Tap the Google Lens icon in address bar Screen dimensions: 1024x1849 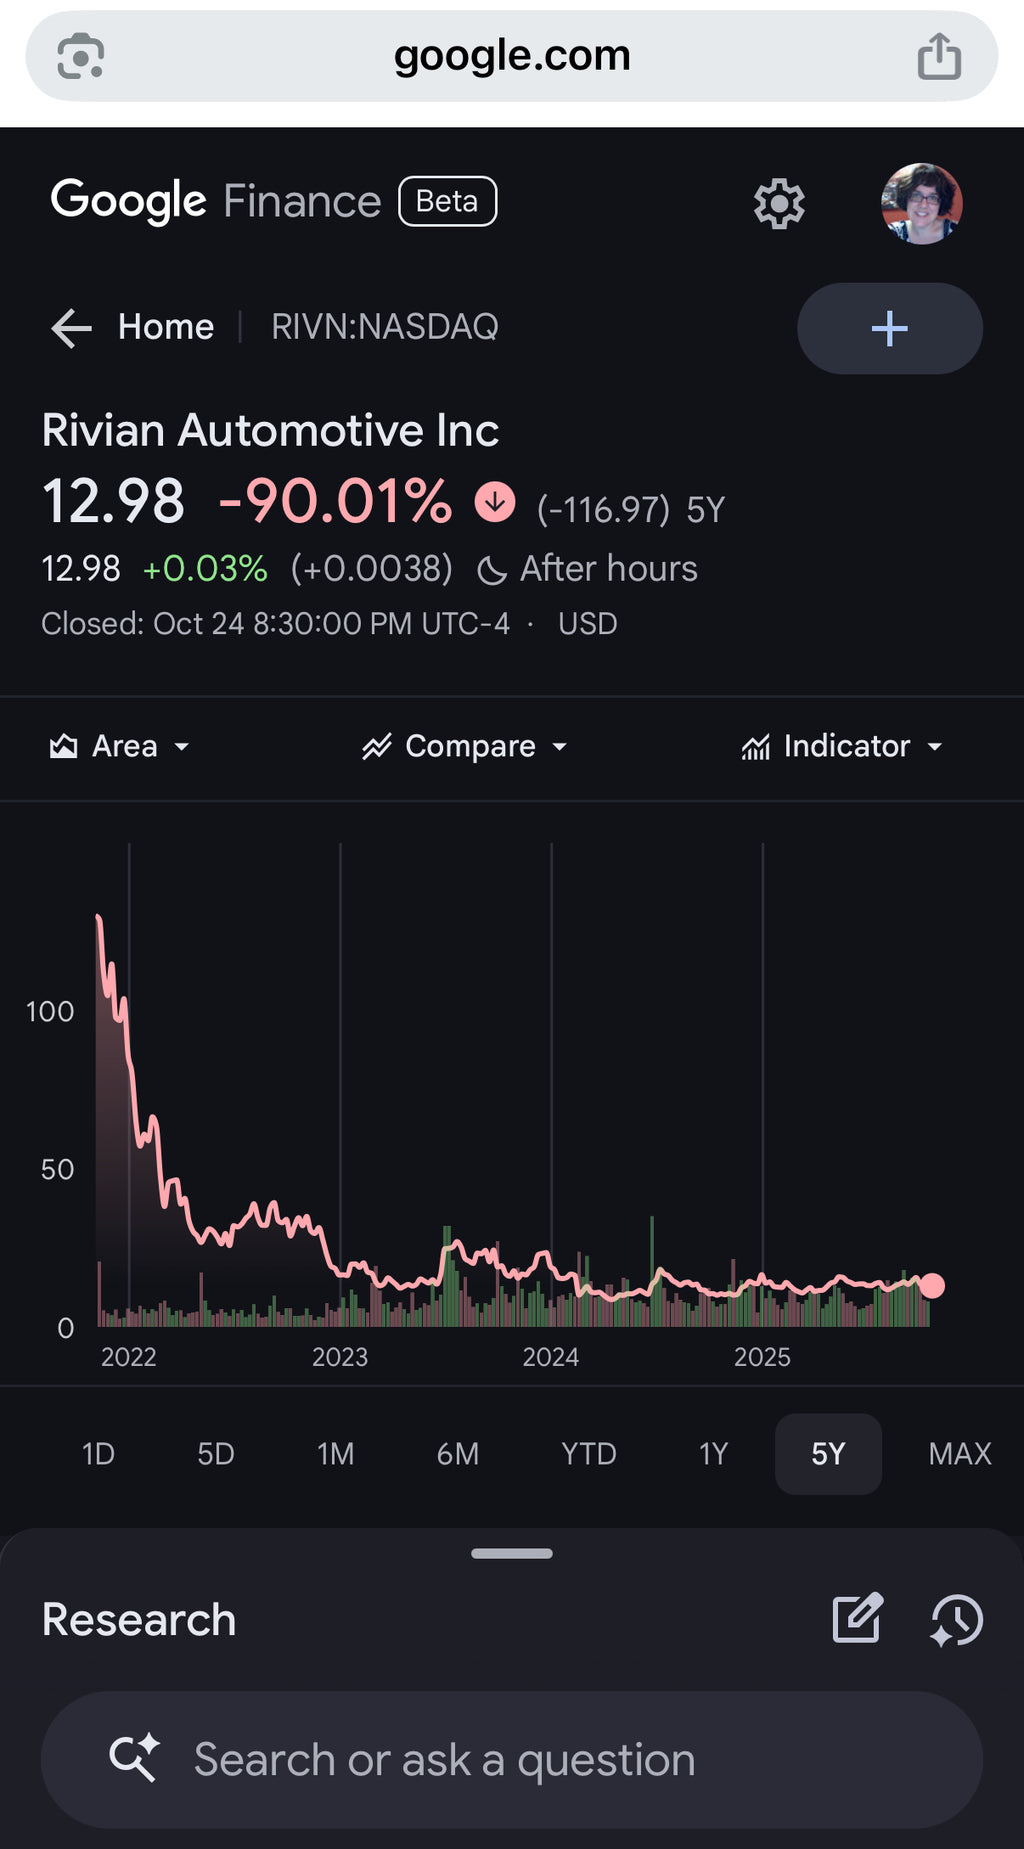click(81, 56)
